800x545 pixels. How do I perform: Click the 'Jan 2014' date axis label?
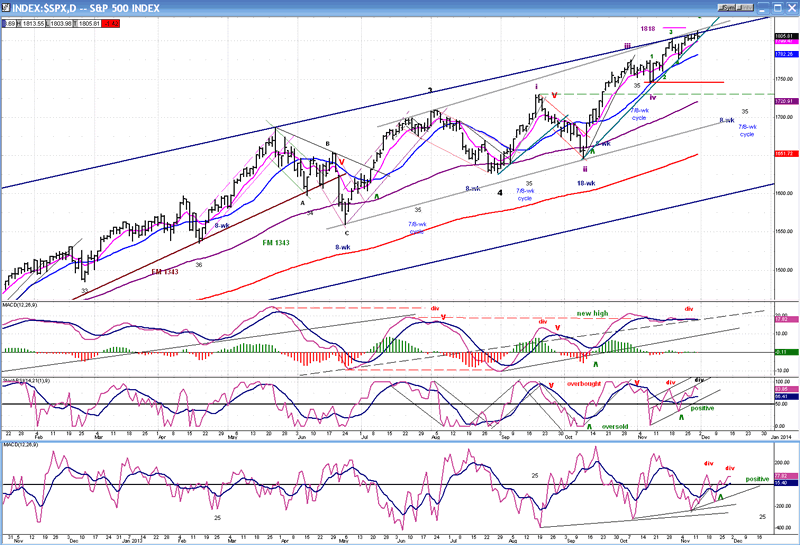click(x=781, y=437)
